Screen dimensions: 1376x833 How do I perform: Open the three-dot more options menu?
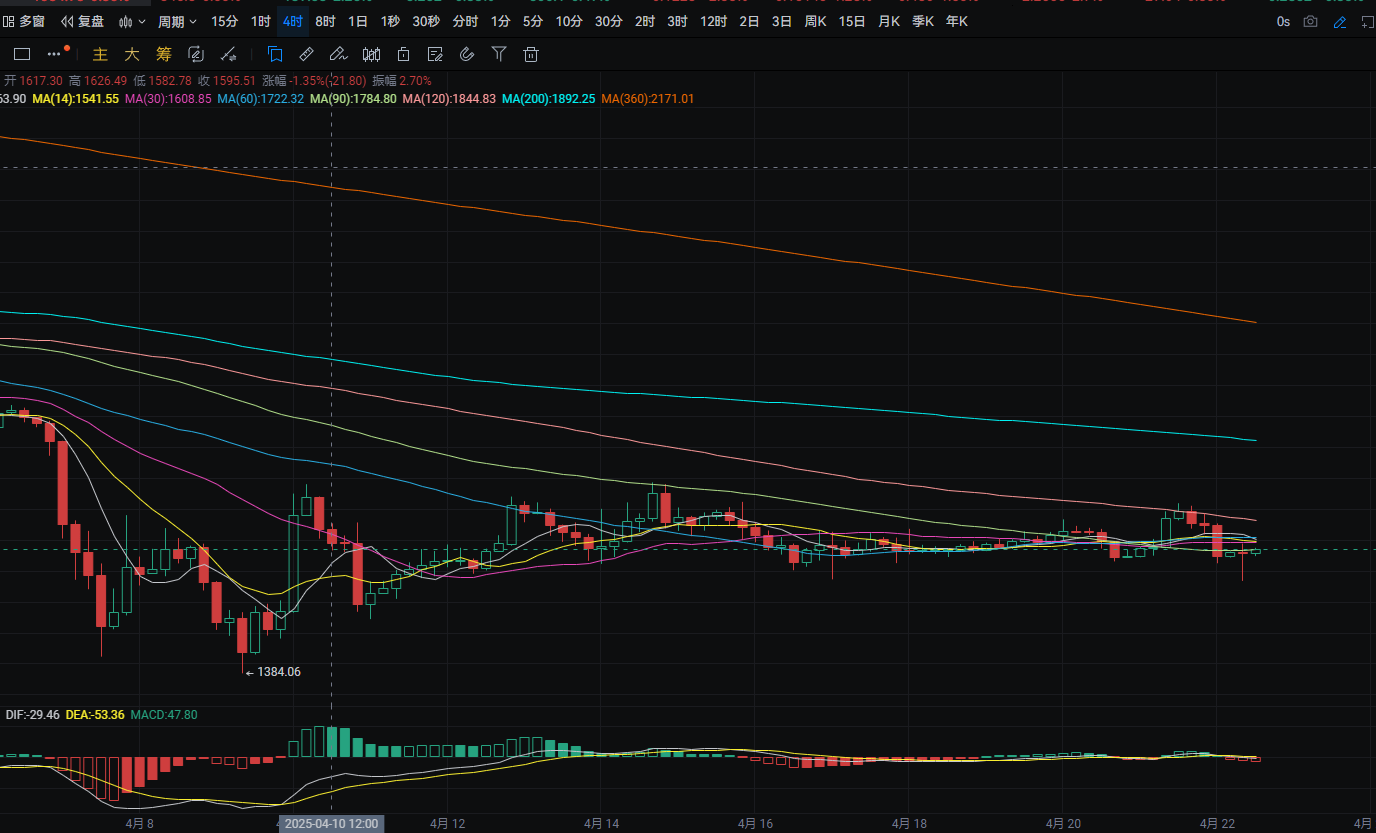pos(56,54)
